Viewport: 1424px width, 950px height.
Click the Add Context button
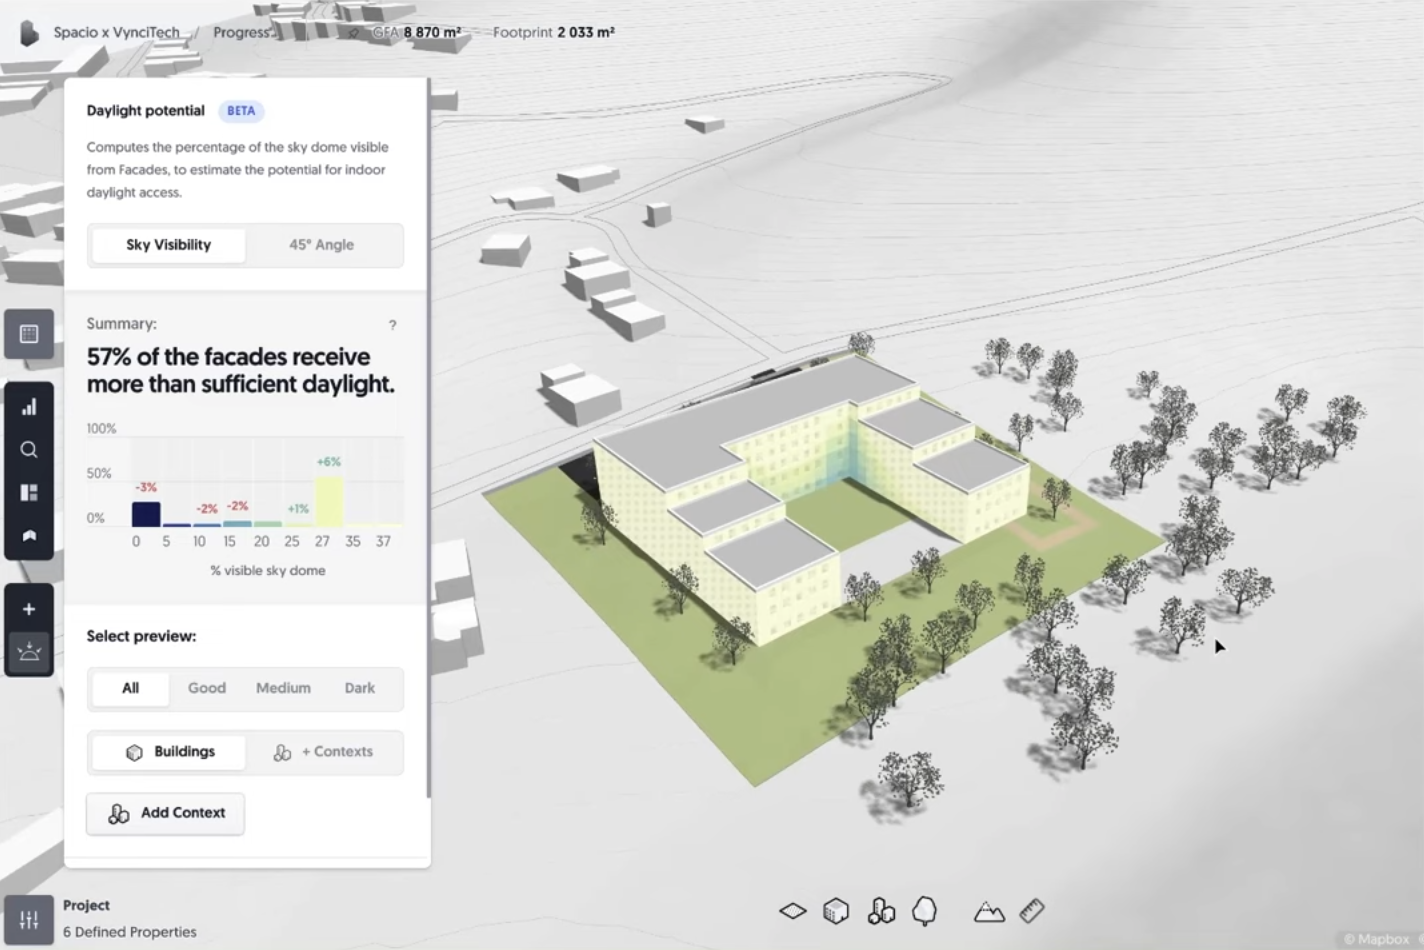point(166,813)
